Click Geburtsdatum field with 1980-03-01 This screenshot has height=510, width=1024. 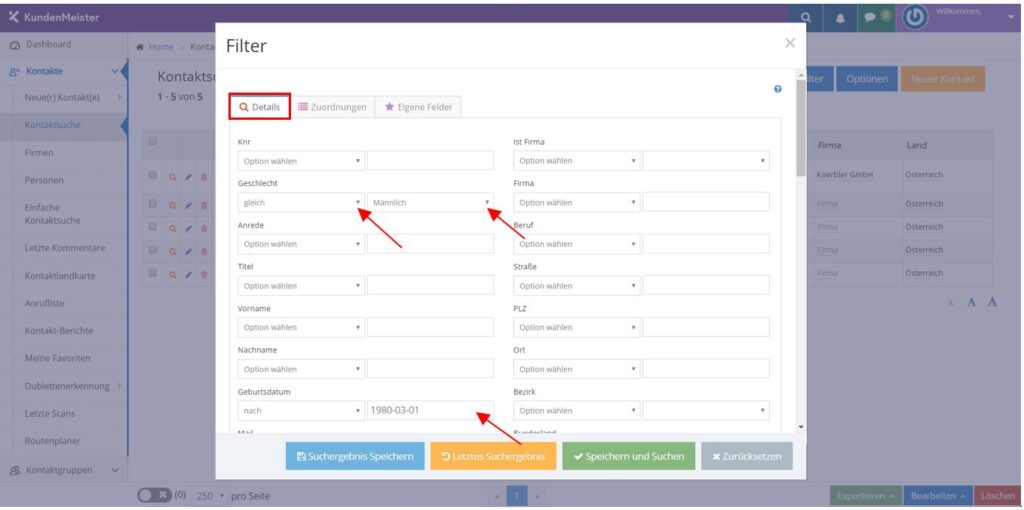click(430, 411)
